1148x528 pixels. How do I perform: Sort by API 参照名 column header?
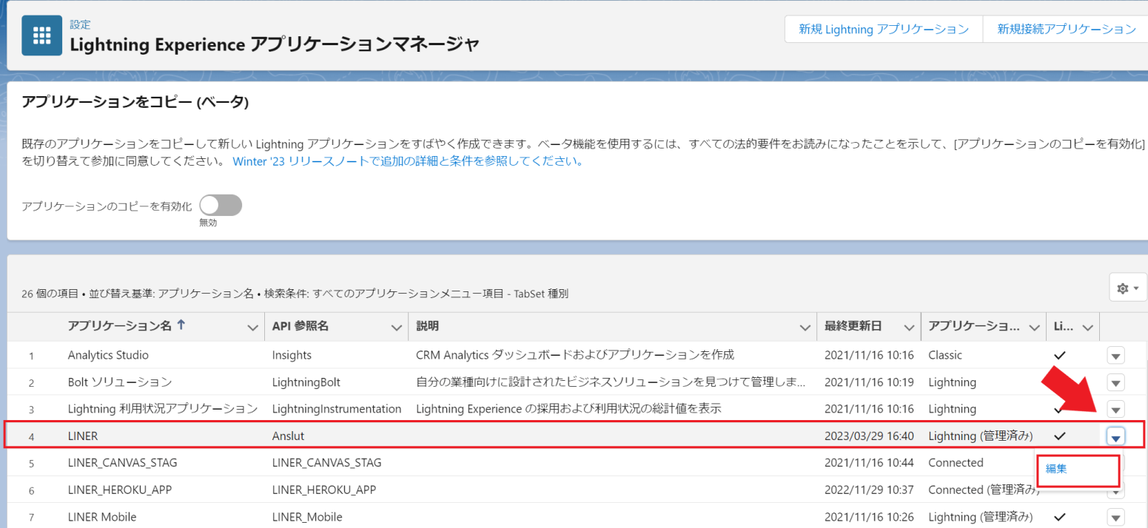tap(299, 326)
